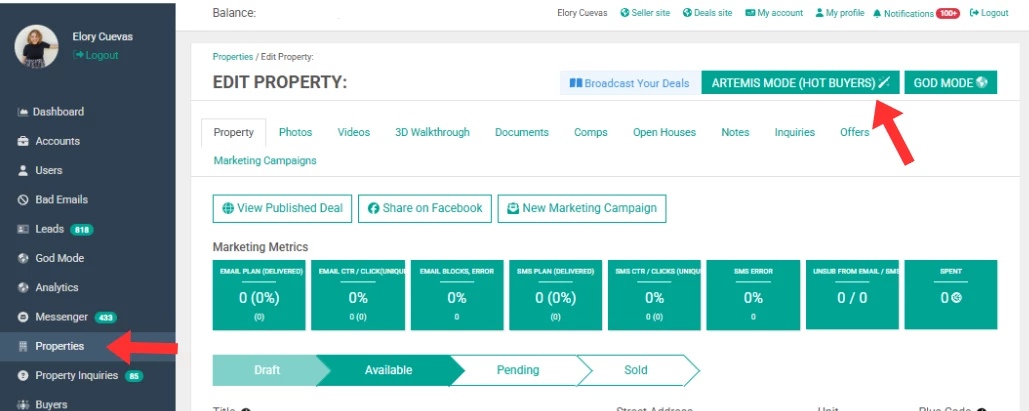Open Dashboard from the sidebar
This screenshot has width=1029, height=411.
[x=59, y=112]
